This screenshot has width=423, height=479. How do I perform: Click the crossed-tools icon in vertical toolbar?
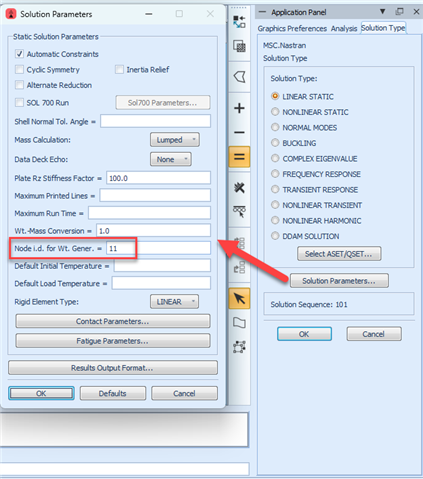(239, 188)
